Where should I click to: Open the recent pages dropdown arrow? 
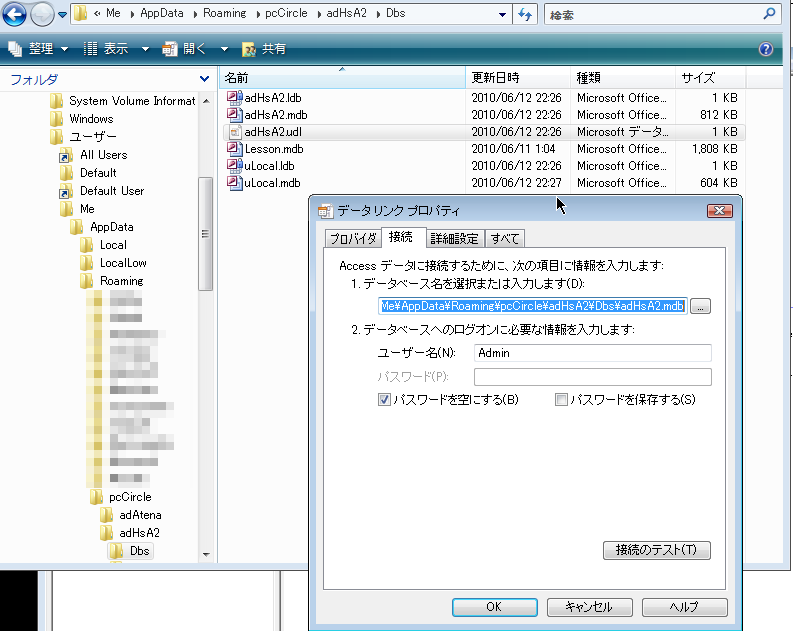click(x=62, y=15)
